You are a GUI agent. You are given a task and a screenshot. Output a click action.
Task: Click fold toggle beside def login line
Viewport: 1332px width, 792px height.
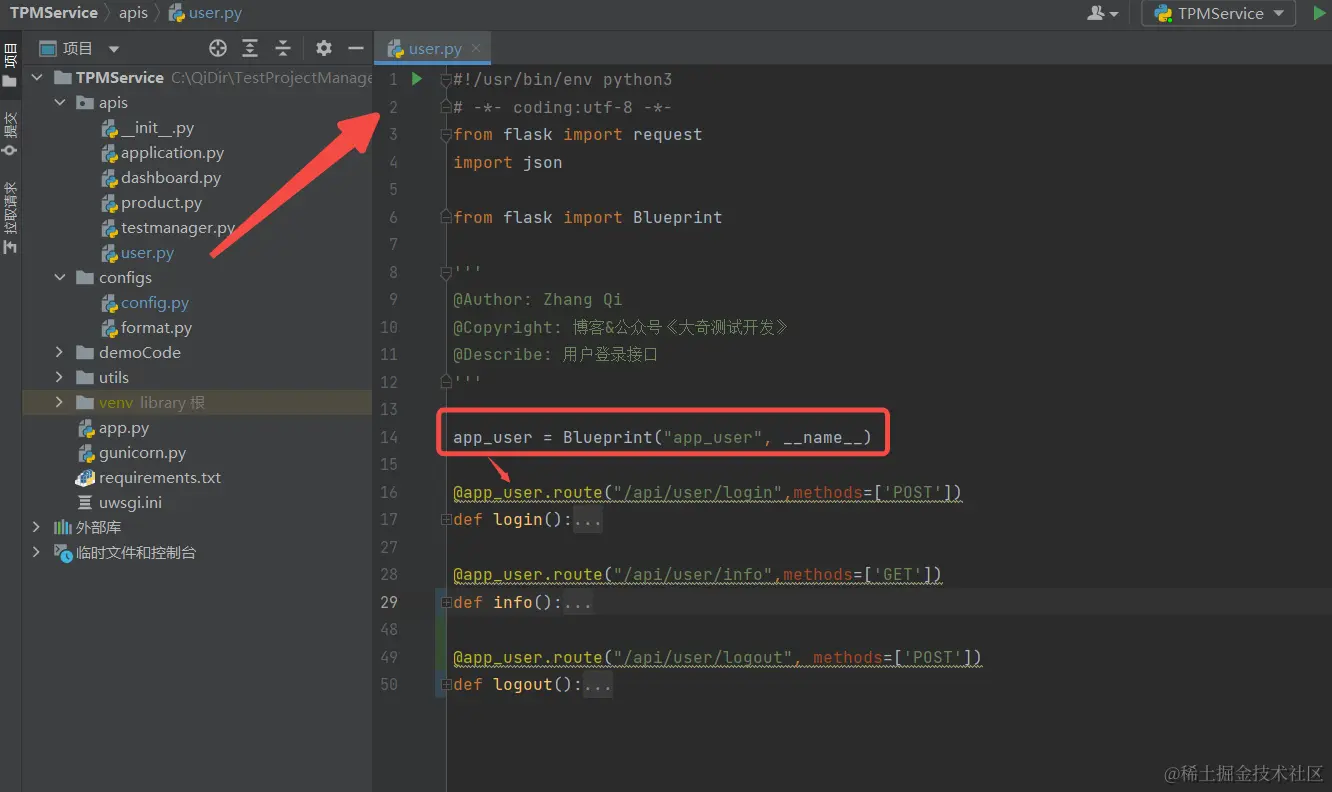[444, 520]
